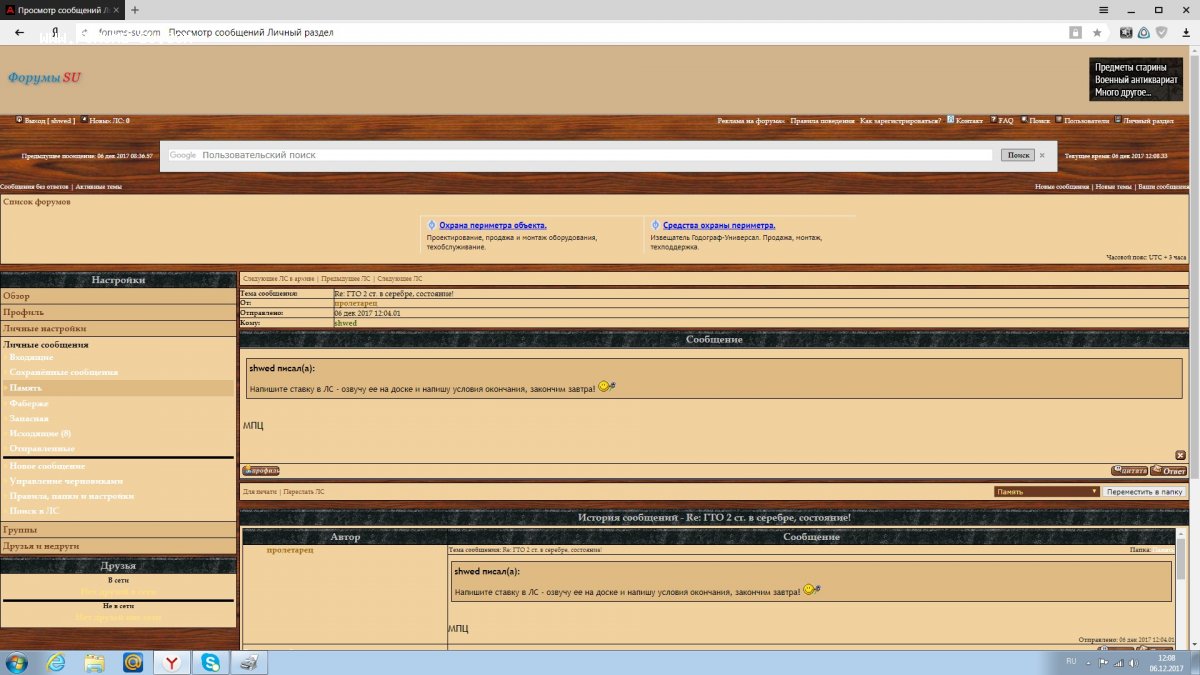Open the Входящие inbox folder
Screen dimensions: 1200x675
(x=32, y=357)
